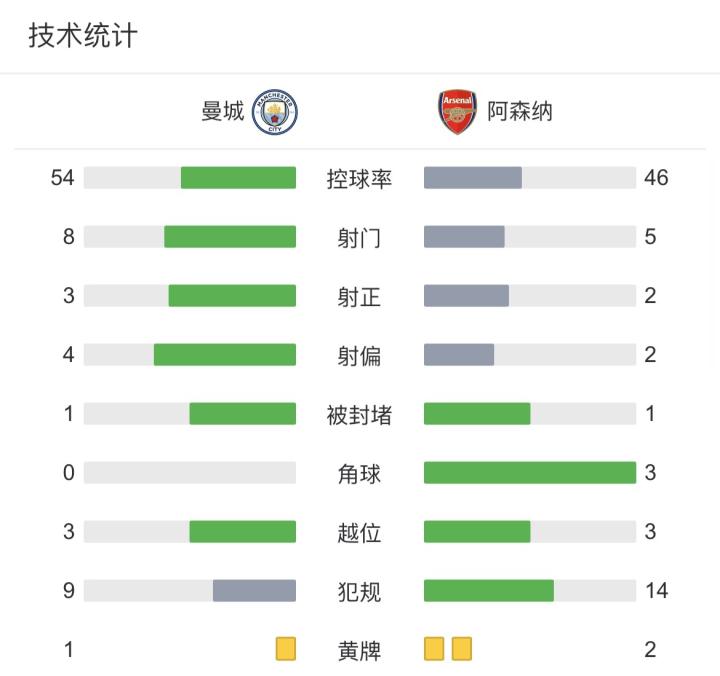The width and height of the screenshot is (720, 676).
Task: Click Arsenal's fouls value 14
Action: click(657, 591)
